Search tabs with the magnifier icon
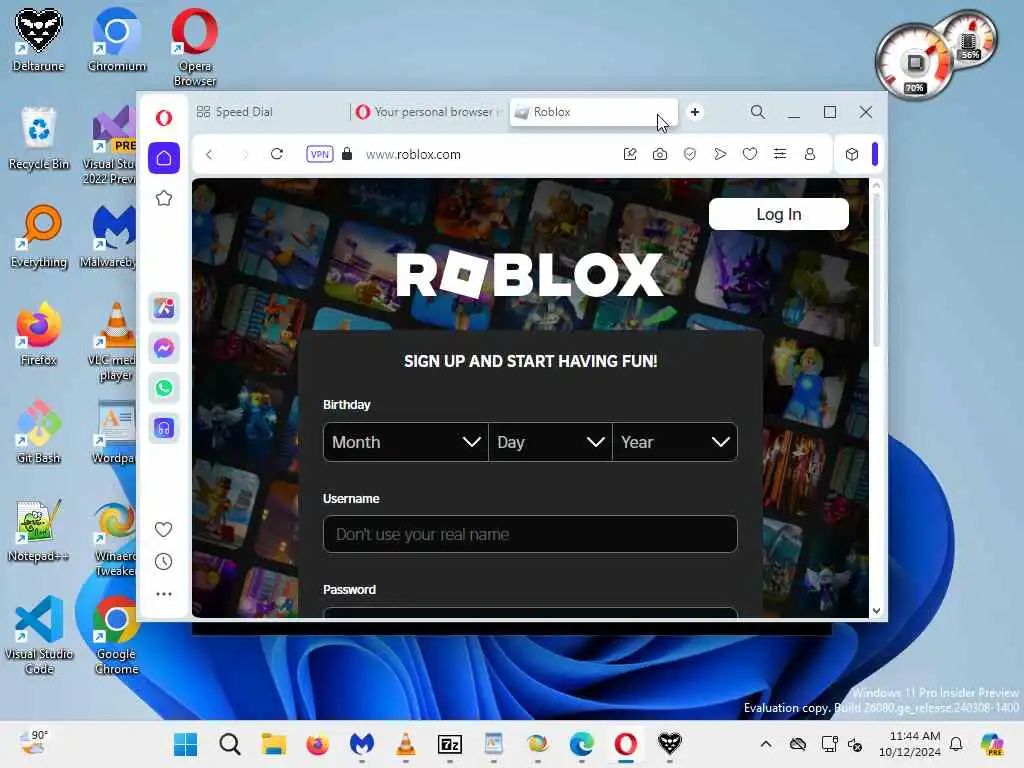This screenshot has width=1024, height=768. pos(758,112)
